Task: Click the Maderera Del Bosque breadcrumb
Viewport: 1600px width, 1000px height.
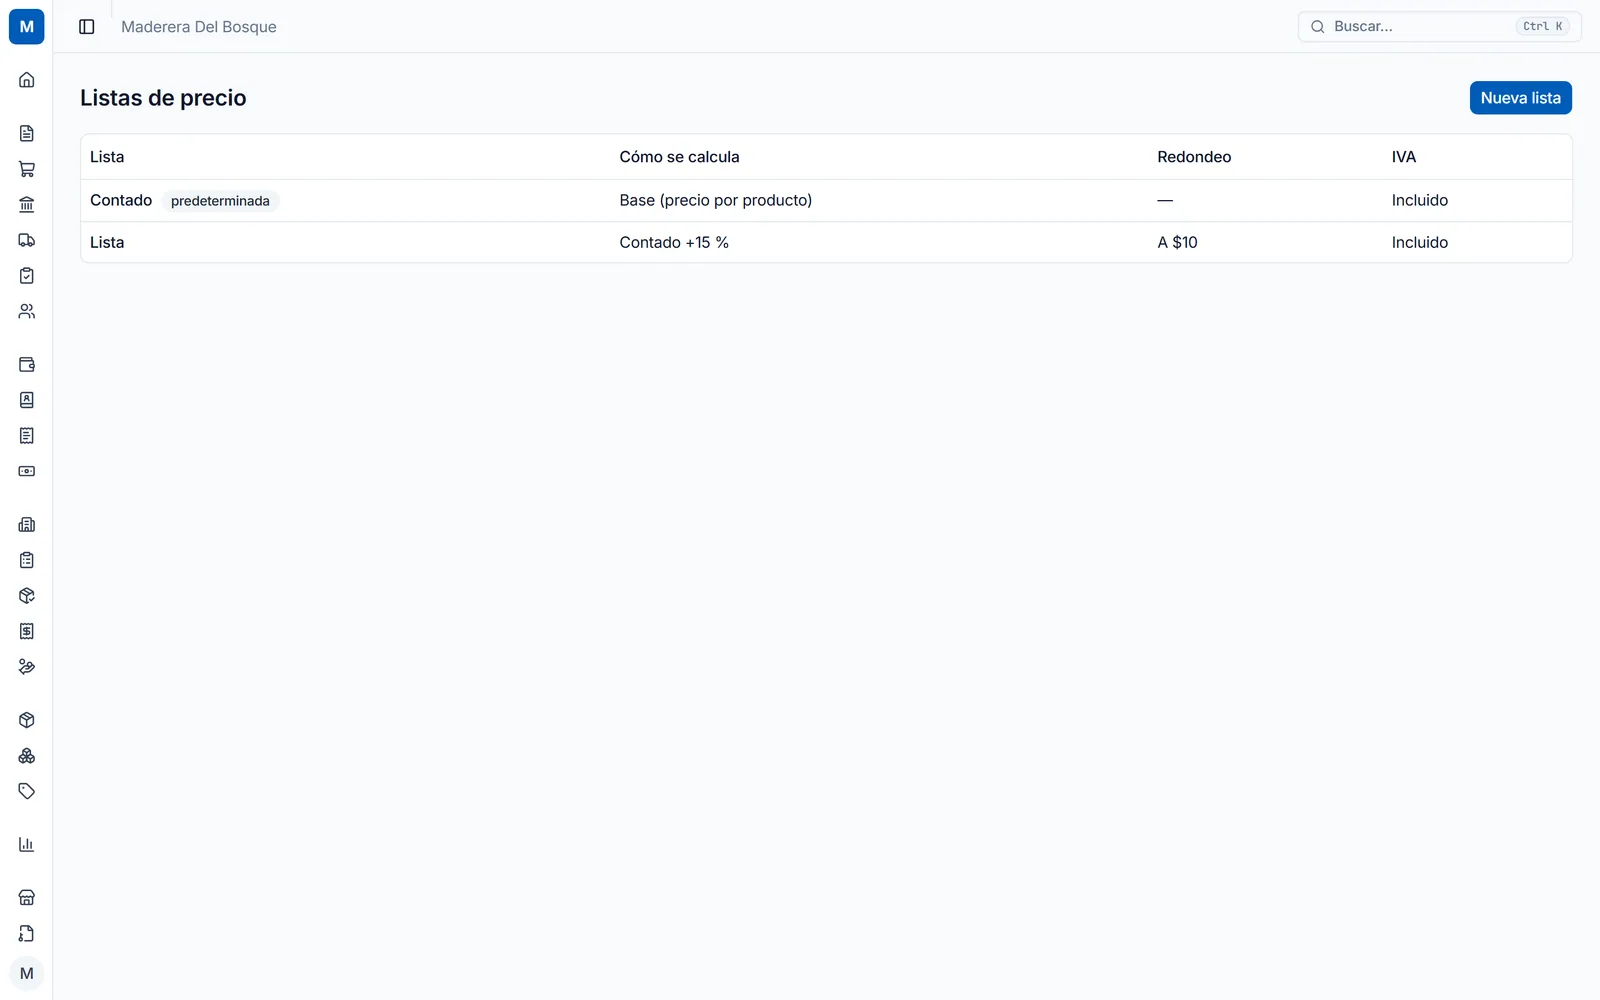Action: click(x=199, y=27)
